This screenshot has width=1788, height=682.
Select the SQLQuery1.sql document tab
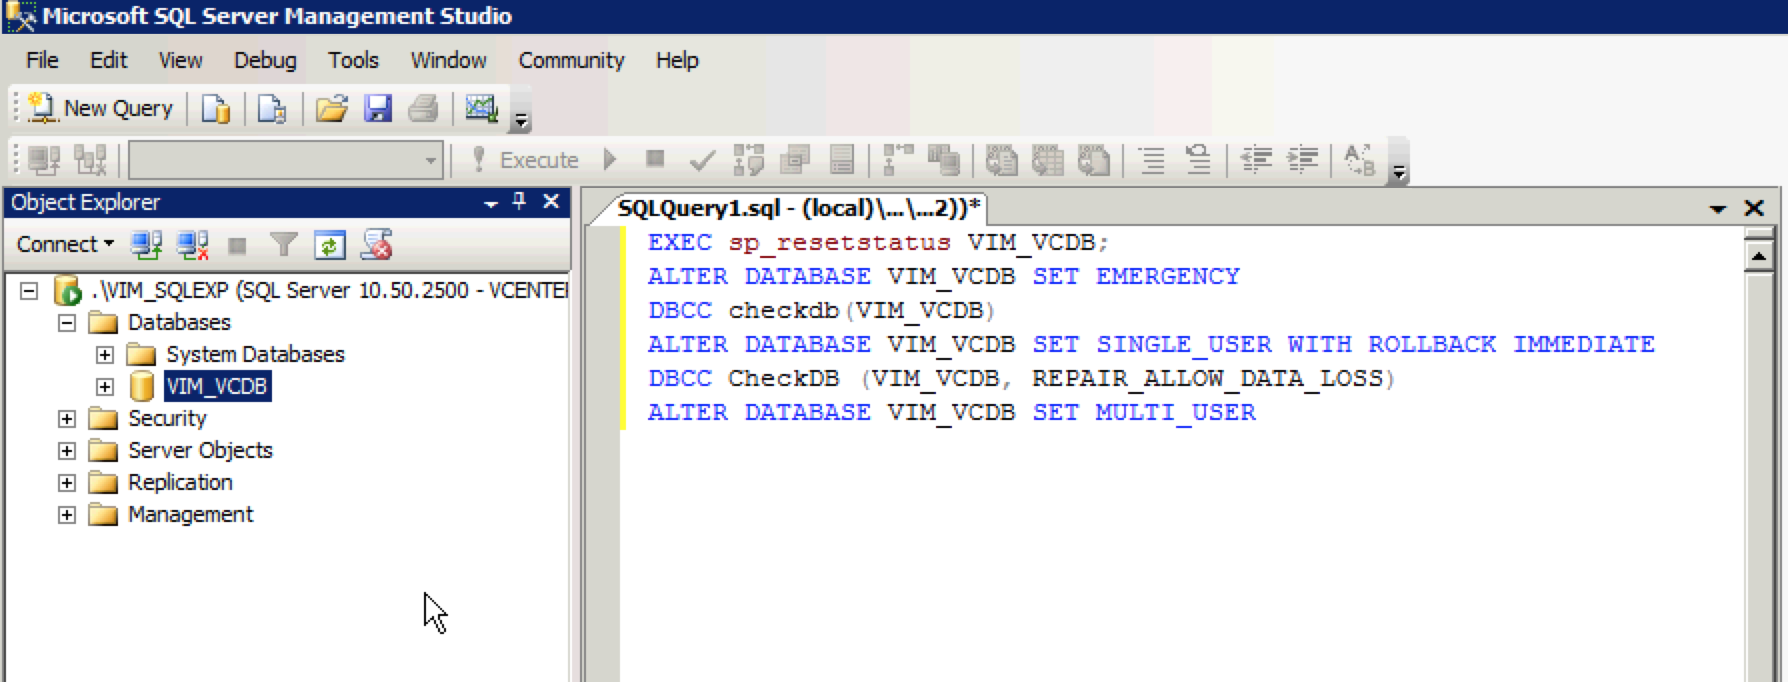pos(799,208)
